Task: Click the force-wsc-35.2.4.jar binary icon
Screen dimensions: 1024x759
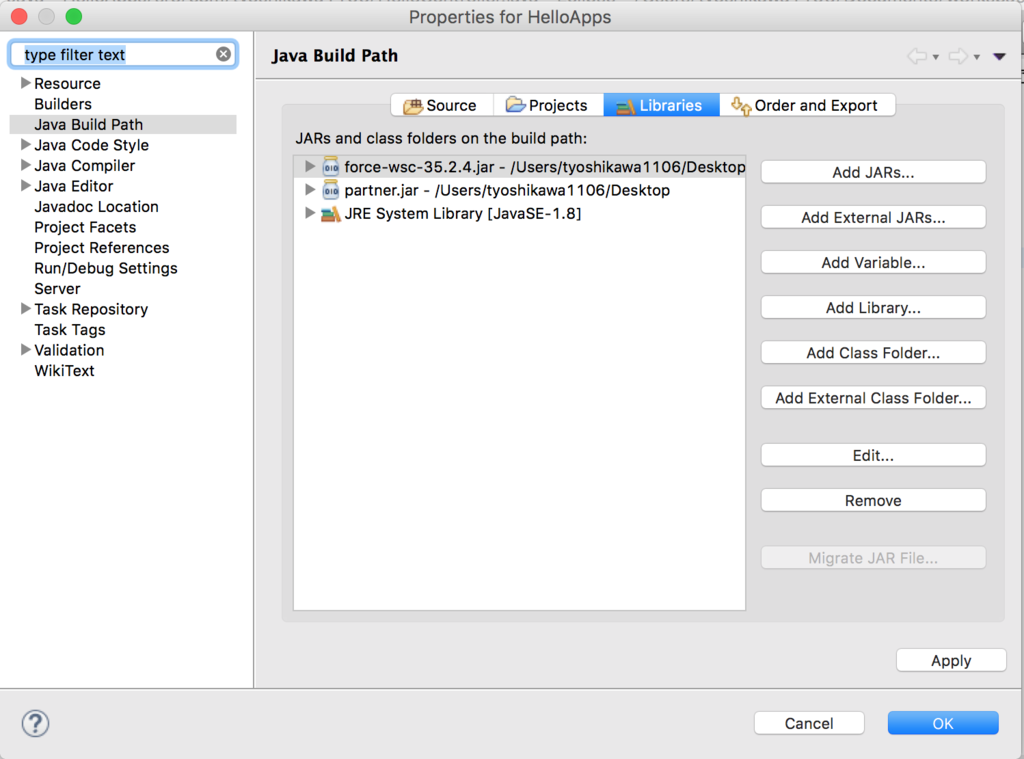Action: 331,166
